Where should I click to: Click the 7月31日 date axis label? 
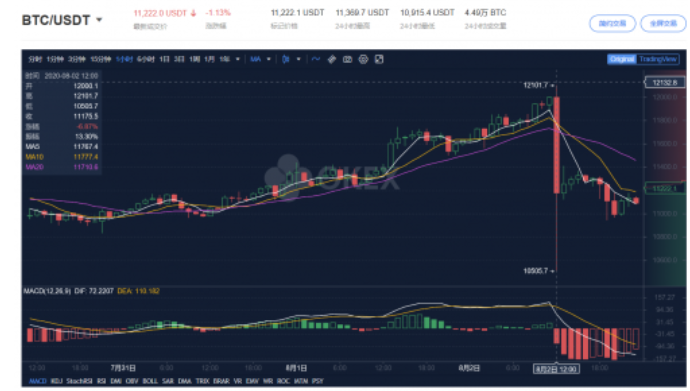(x=123, y=368)
